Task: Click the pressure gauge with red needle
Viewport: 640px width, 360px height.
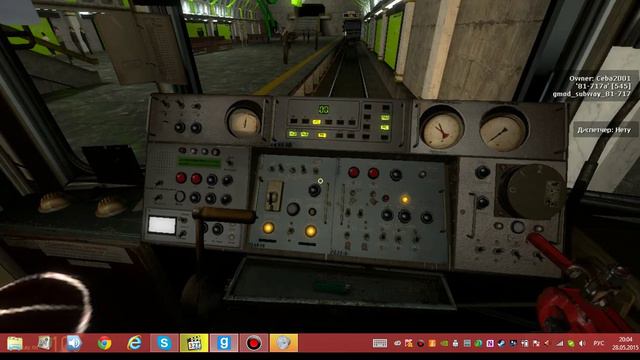Action: point(441,130)
